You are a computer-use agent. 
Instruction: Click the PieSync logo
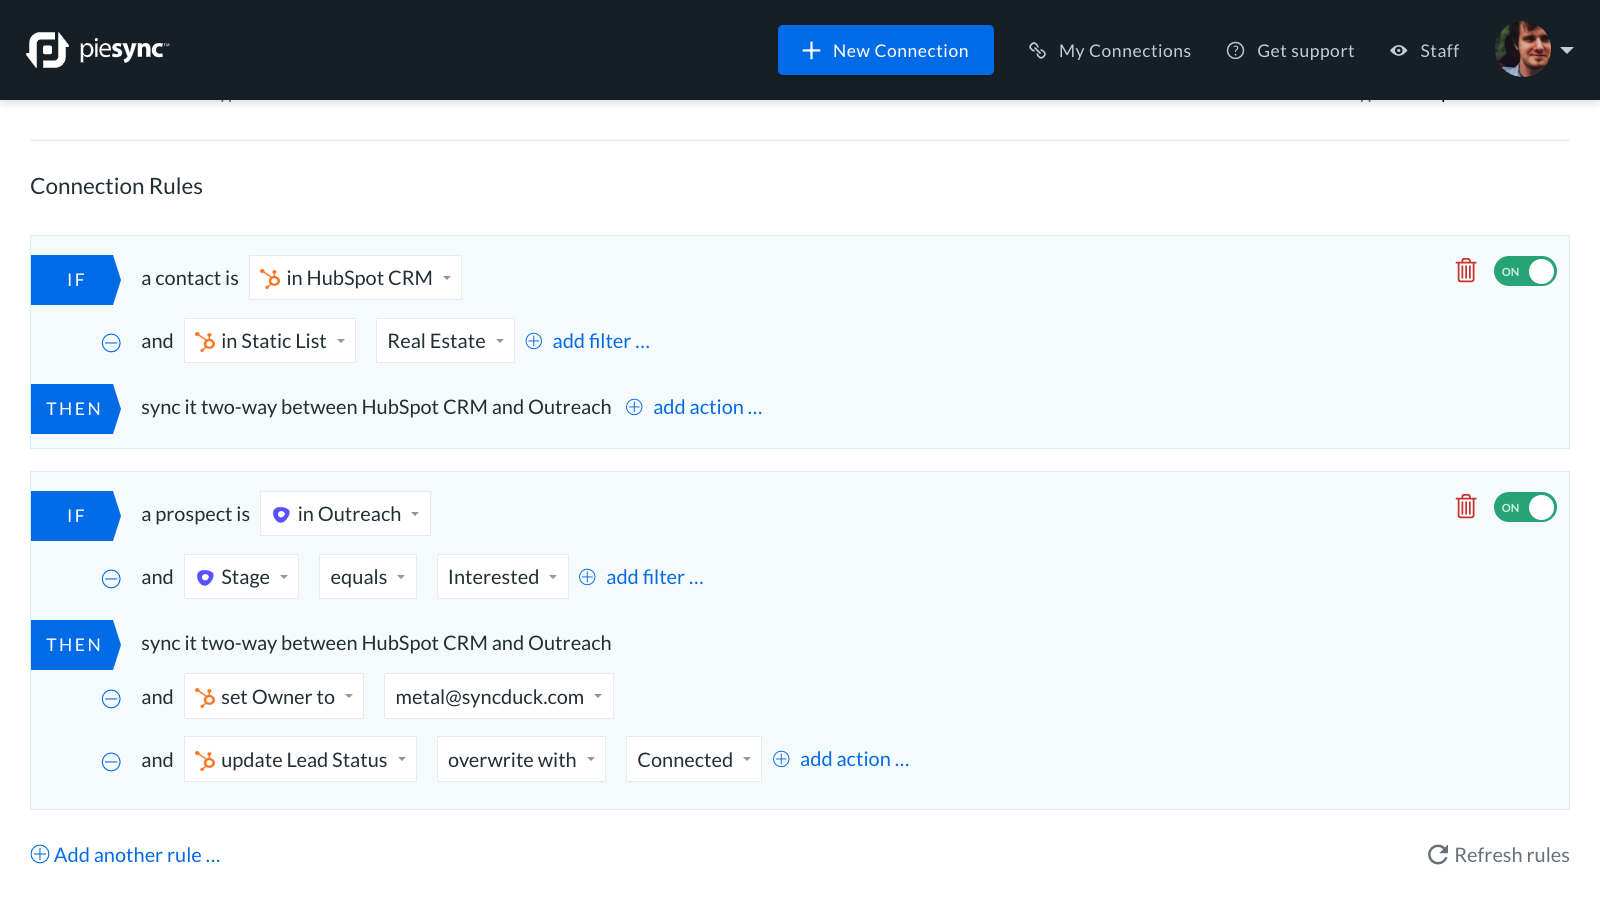click(98, 50)
